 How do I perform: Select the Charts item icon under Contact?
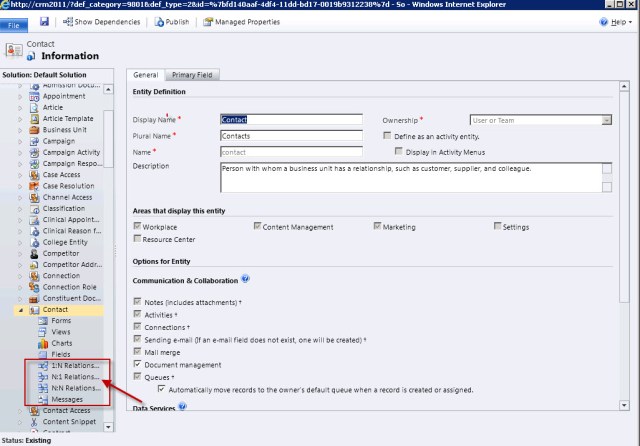(x=41, y=343)
